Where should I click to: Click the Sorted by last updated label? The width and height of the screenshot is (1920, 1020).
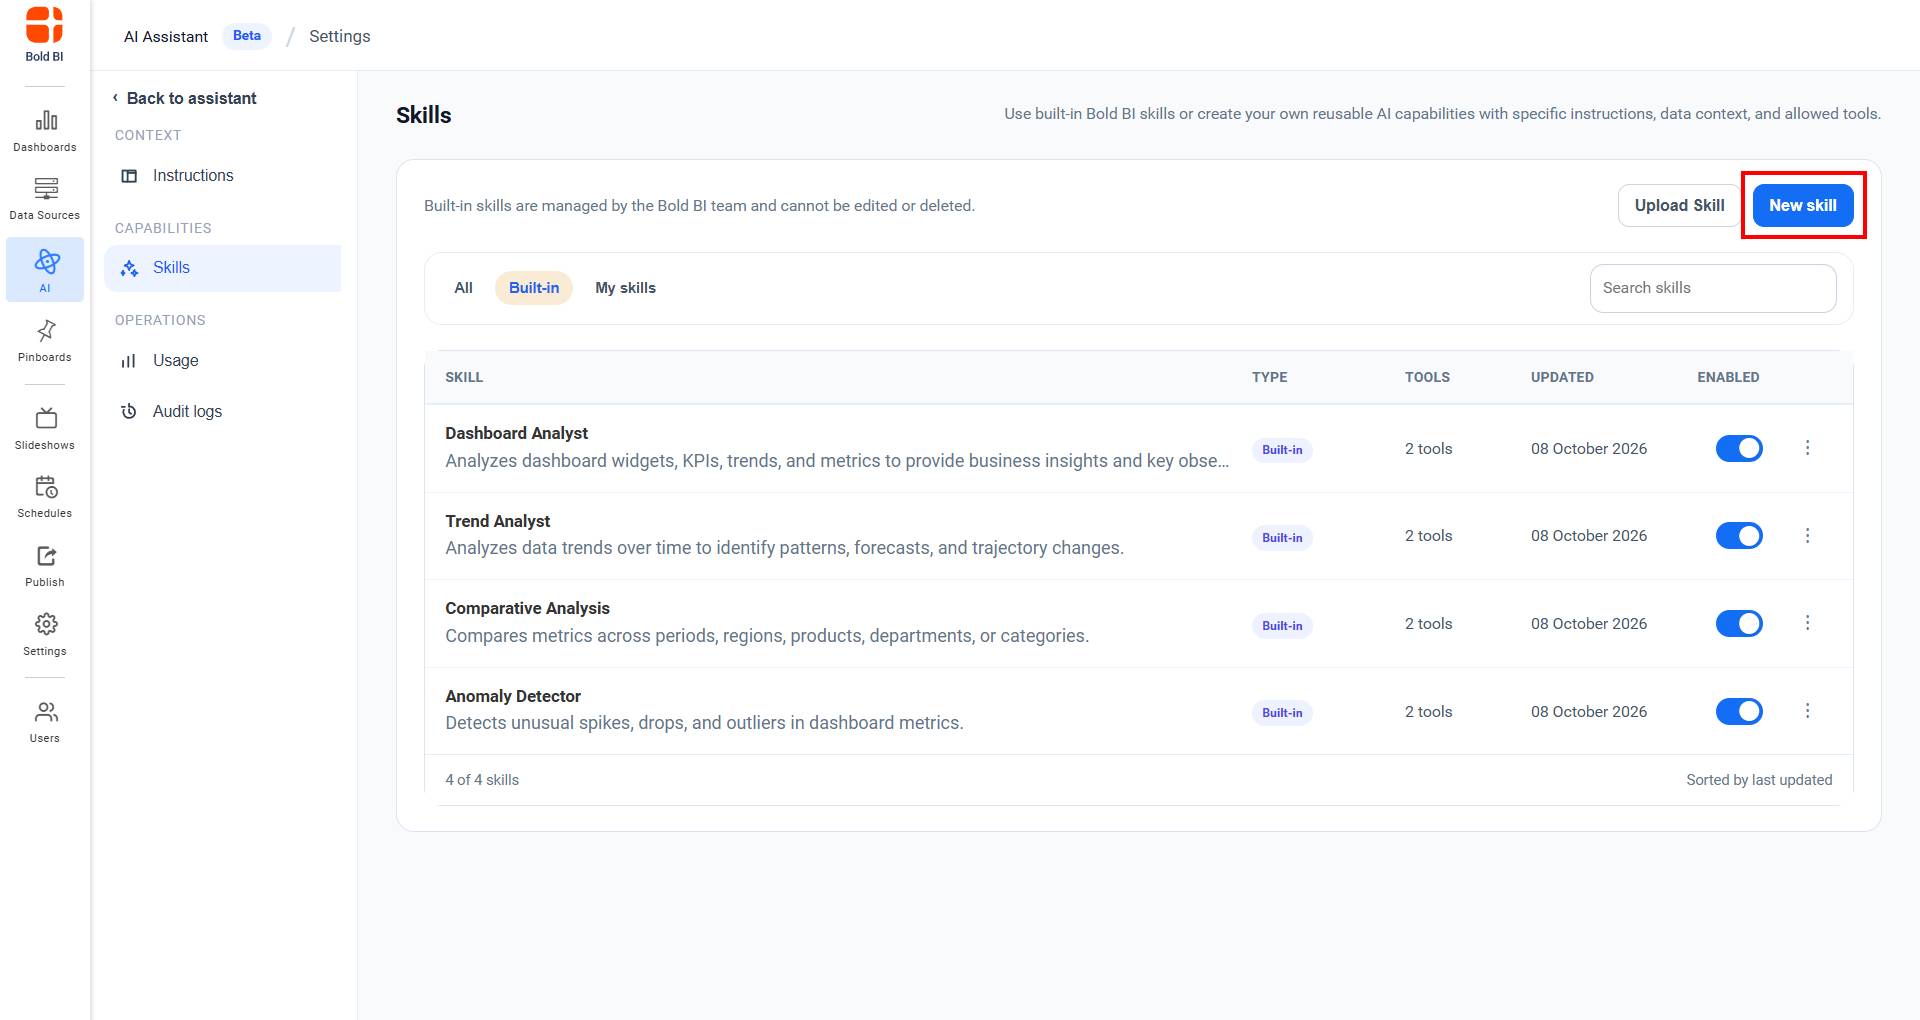click(x=1759, y=780)
